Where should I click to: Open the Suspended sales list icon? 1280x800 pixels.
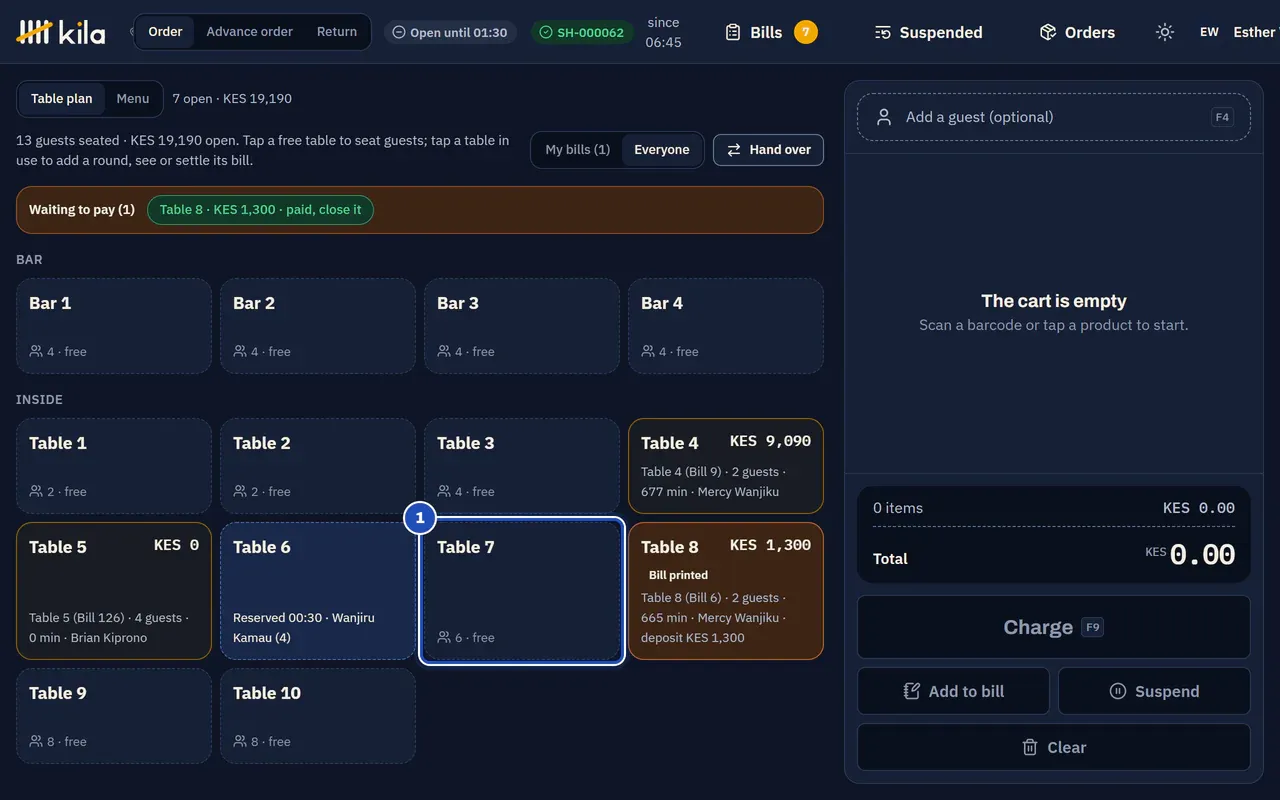point(882,32)
